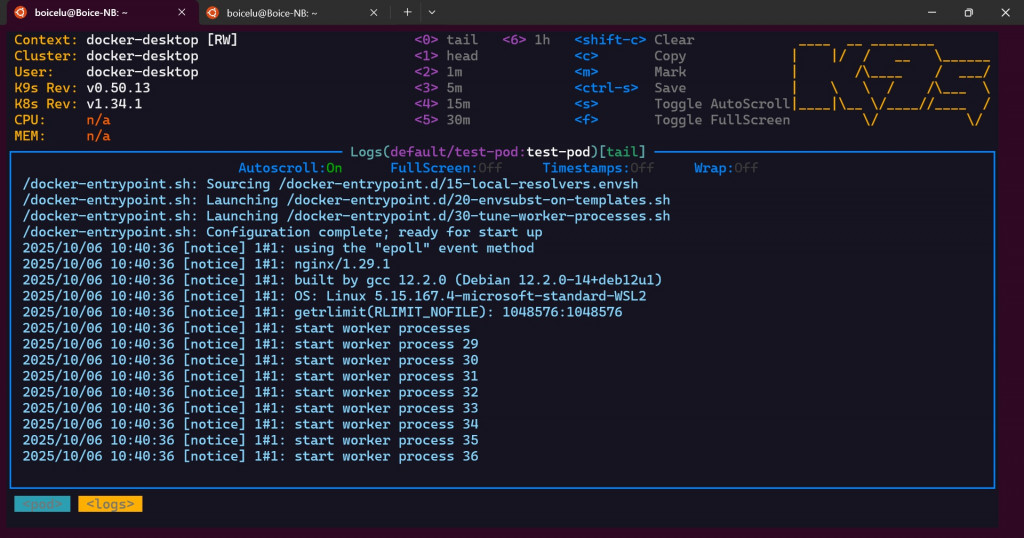Click the Cluster: docker-desktop line
The image size is (1024, 538).
tap(106, 56)
